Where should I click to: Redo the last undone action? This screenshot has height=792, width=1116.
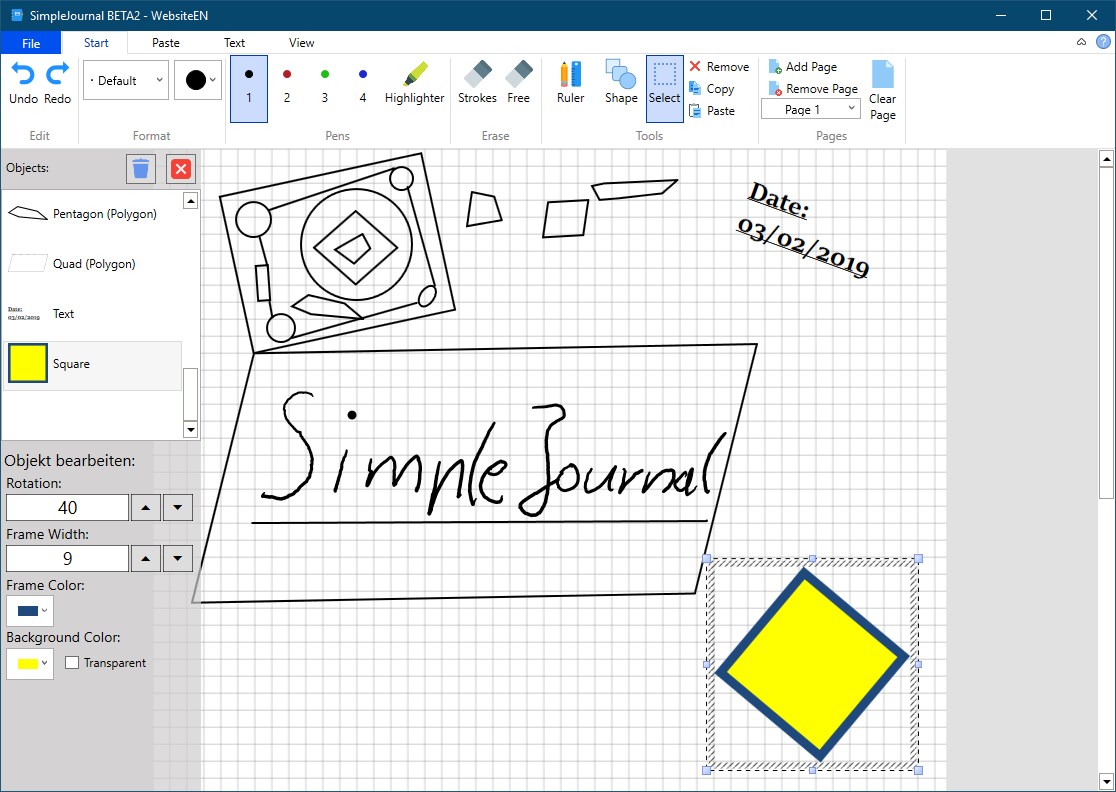click(58, 84)
